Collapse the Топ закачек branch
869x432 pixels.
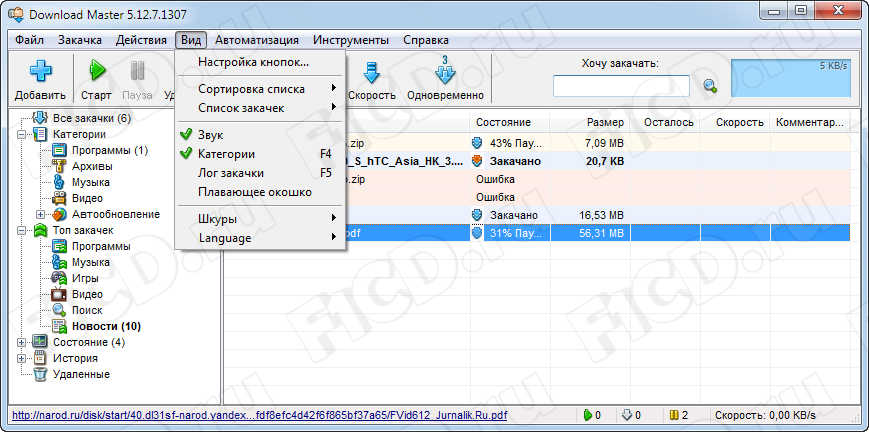(21, 231)
